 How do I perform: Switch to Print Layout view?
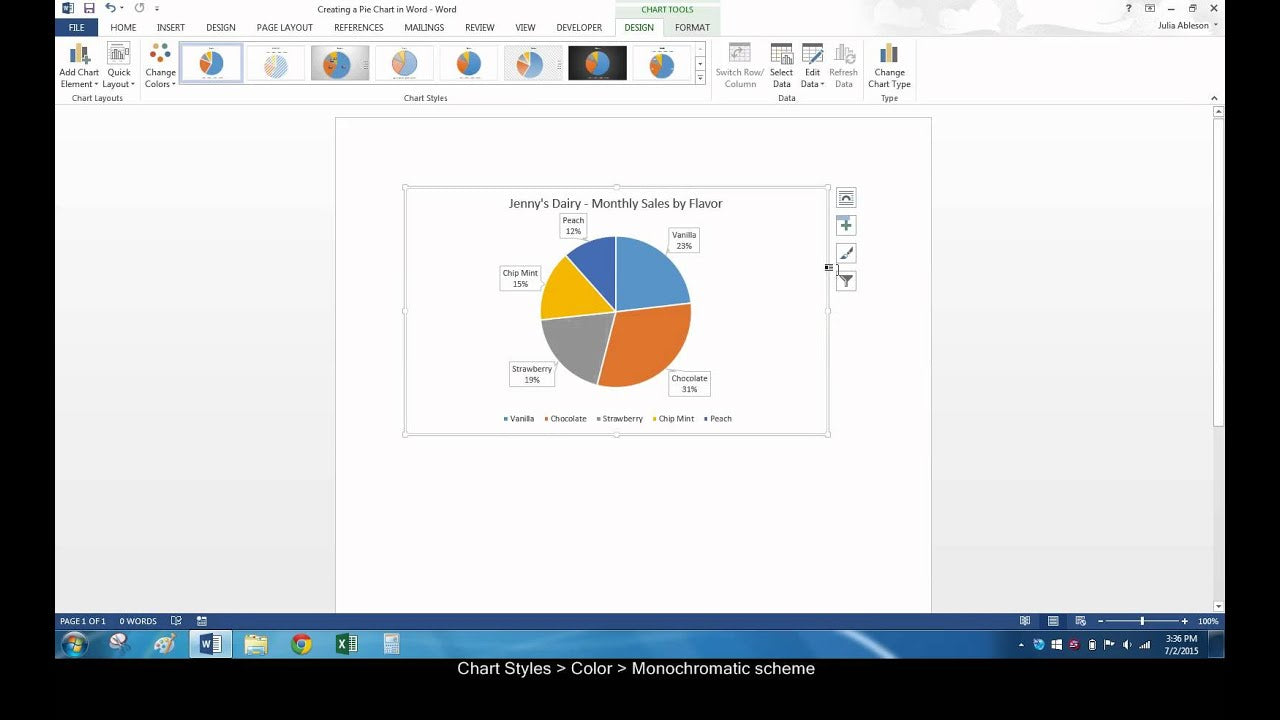(x=1053, y=621)
